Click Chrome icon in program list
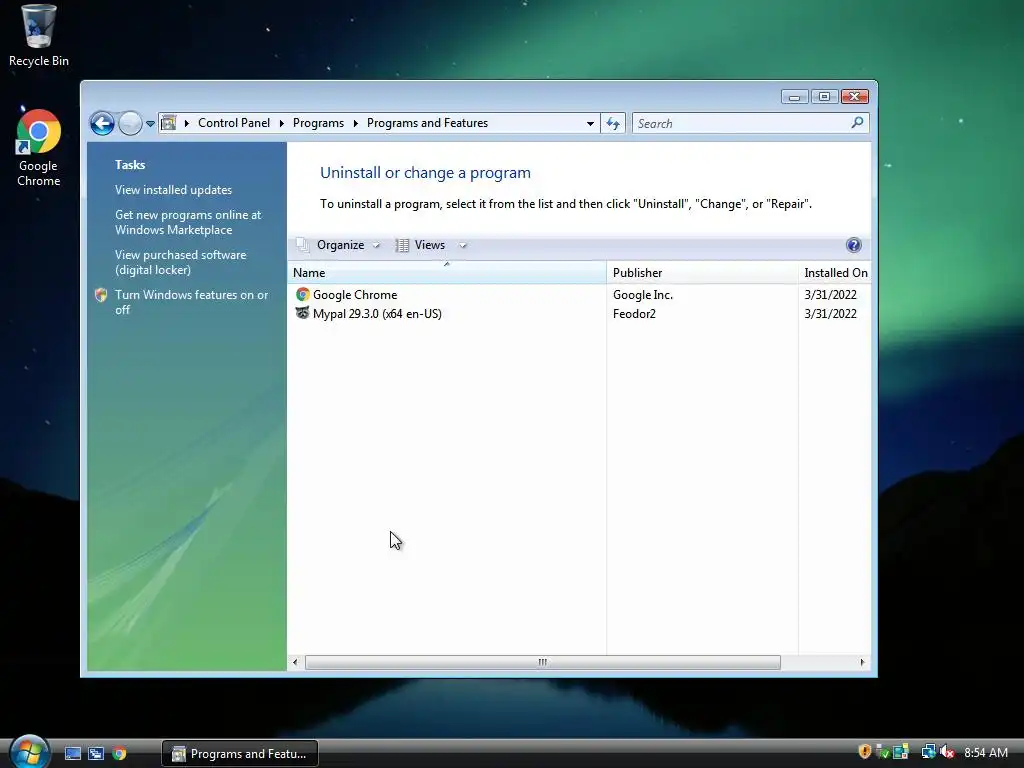This screenshot has width=1024, height=768. coord(302,295)
